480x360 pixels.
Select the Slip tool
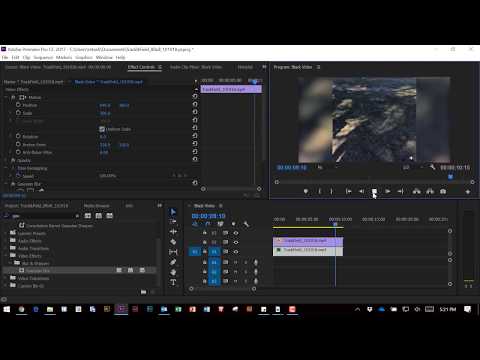pyautogui.click(x=173, y=252)
